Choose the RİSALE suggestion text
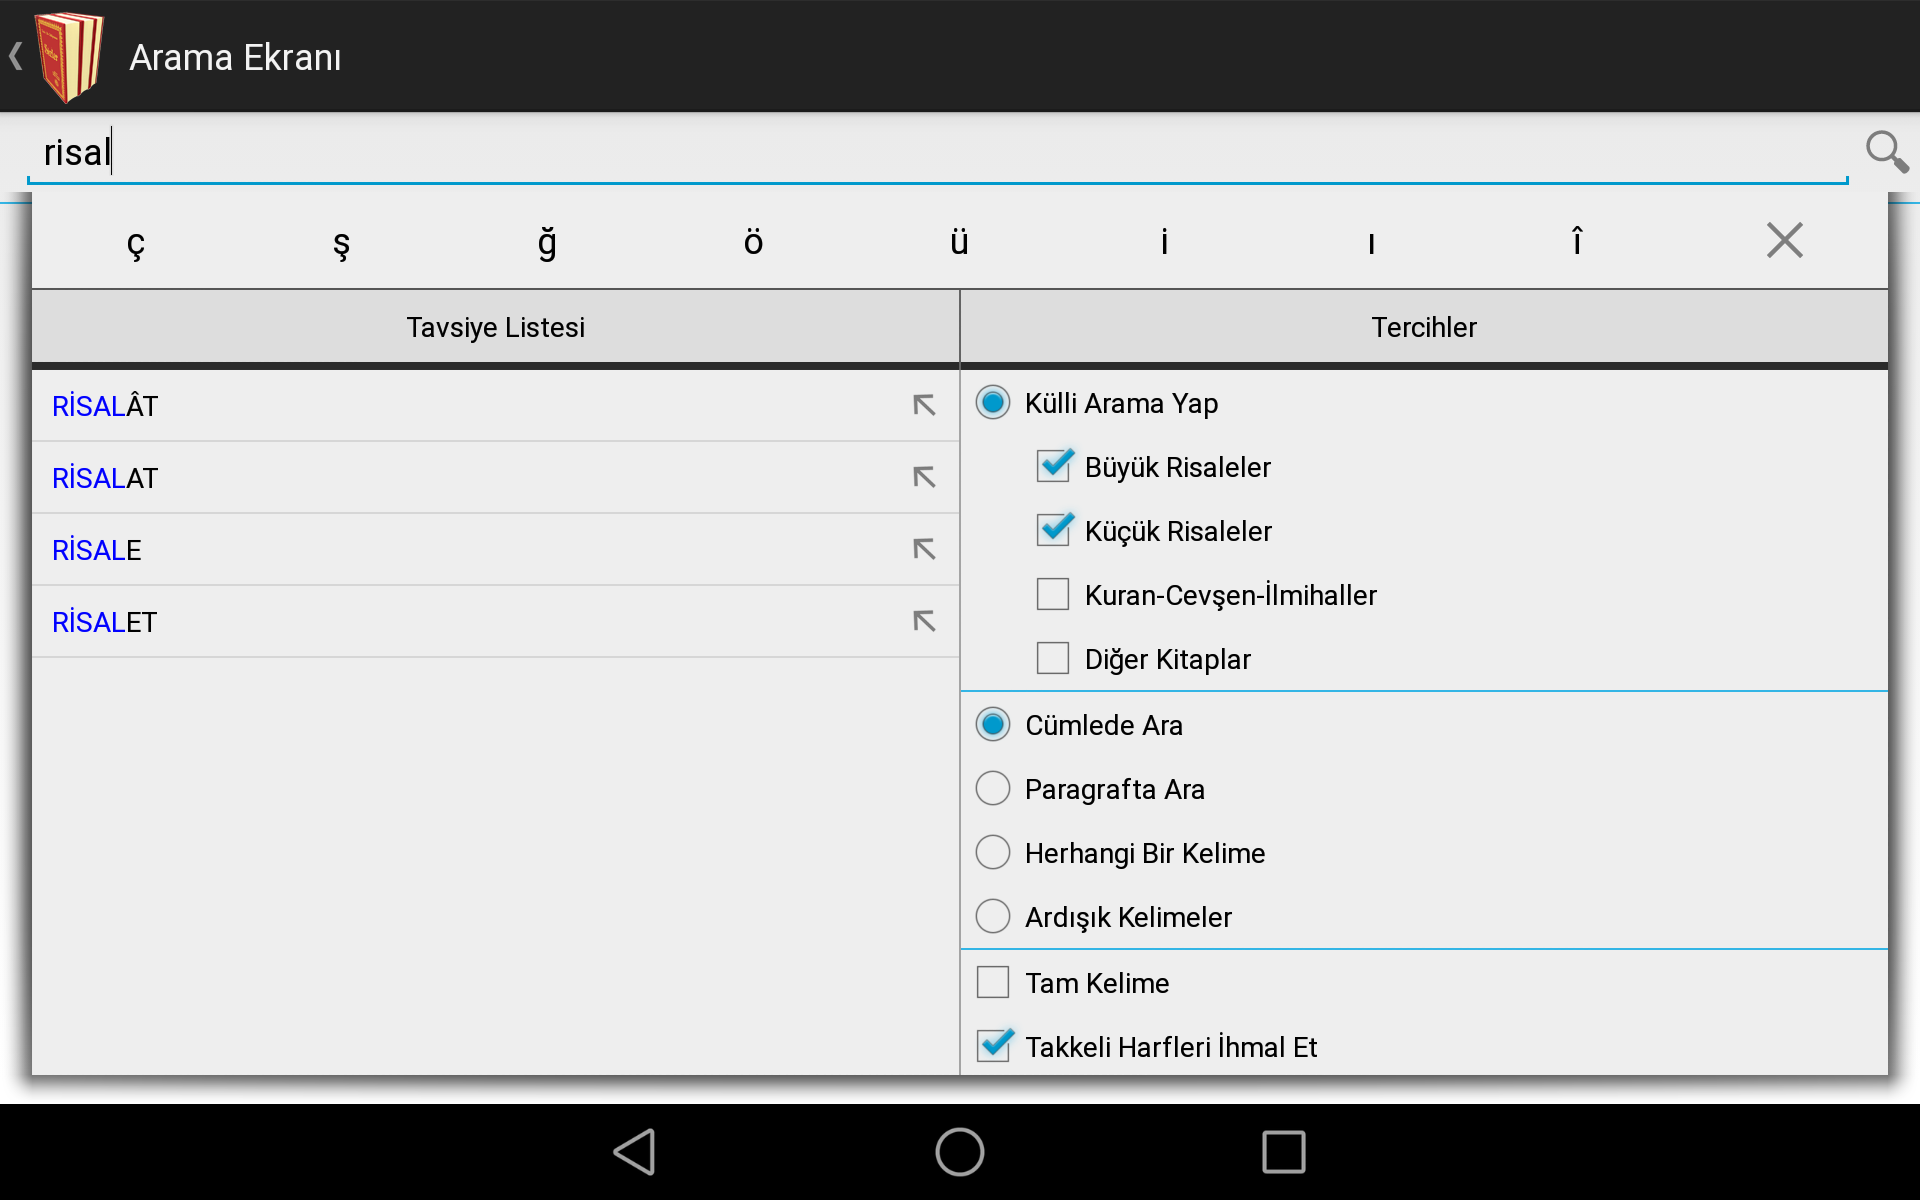1920x1200 pixels. [97, 550]
